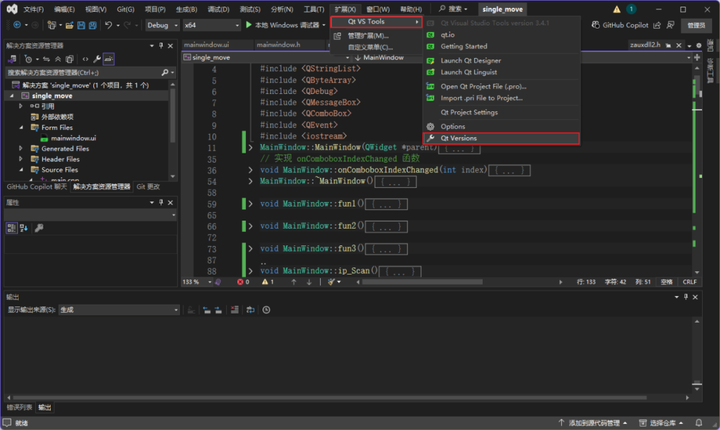Screen dimensions: 720x430
Task: Click the green start debugging play icon
Action: [248, 25]
